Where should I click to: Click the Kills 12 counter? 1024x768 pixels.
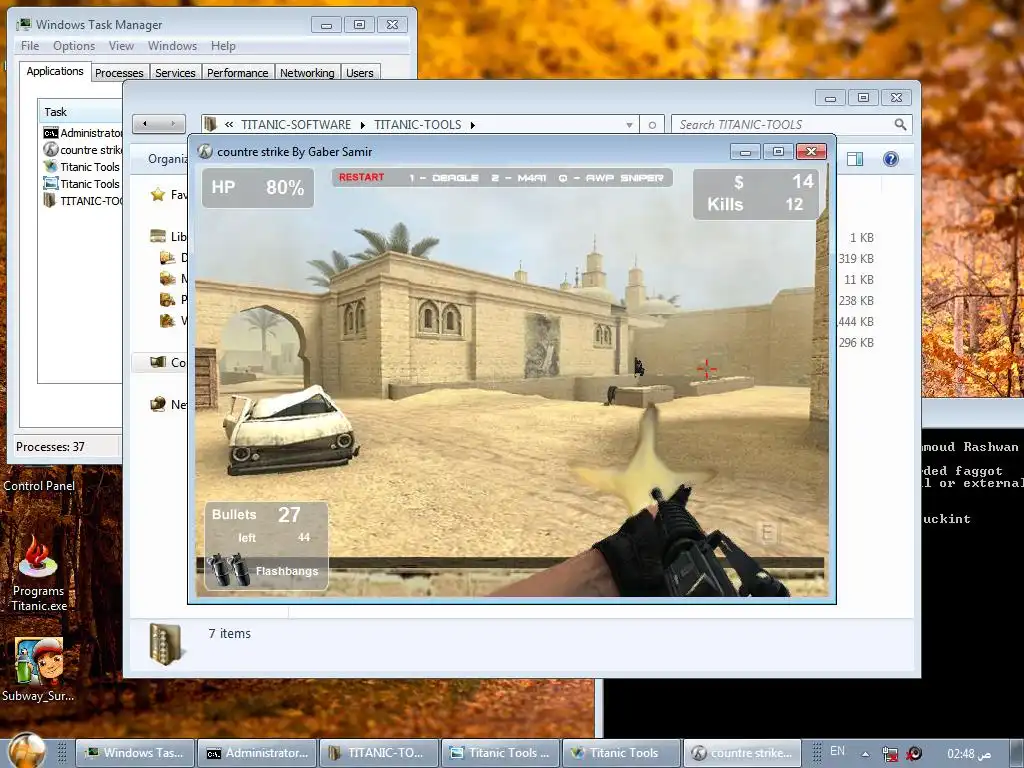[x=754, y=204]
